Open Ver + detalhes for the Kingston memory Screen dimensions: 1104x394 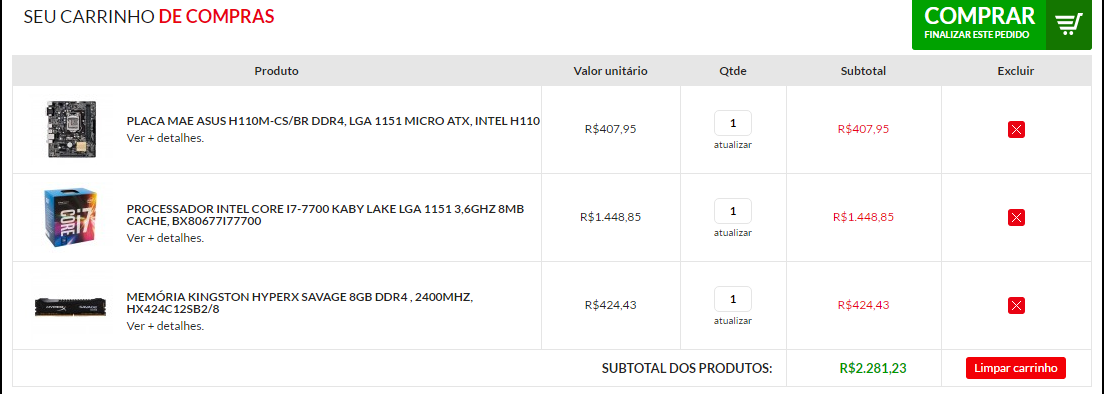tap(165, 326)
